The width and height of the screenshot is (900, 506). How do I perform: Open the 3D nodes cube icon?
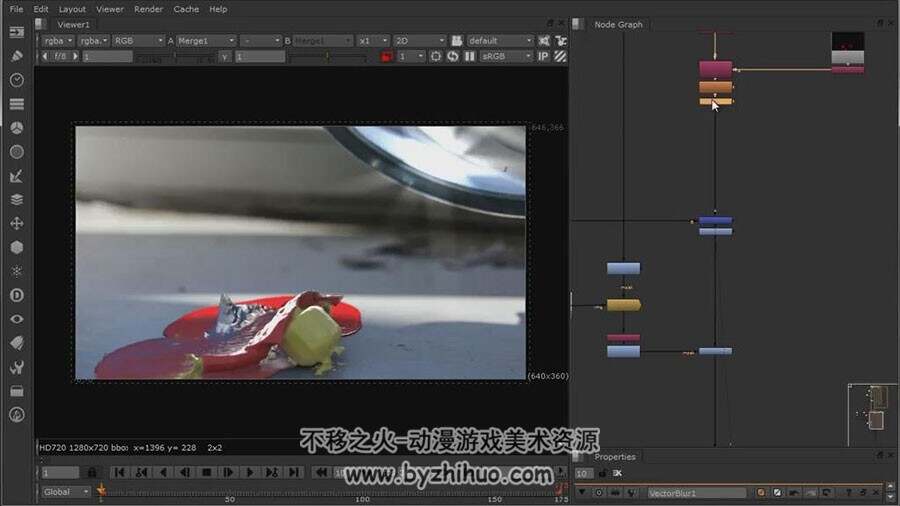coord(17,247)
